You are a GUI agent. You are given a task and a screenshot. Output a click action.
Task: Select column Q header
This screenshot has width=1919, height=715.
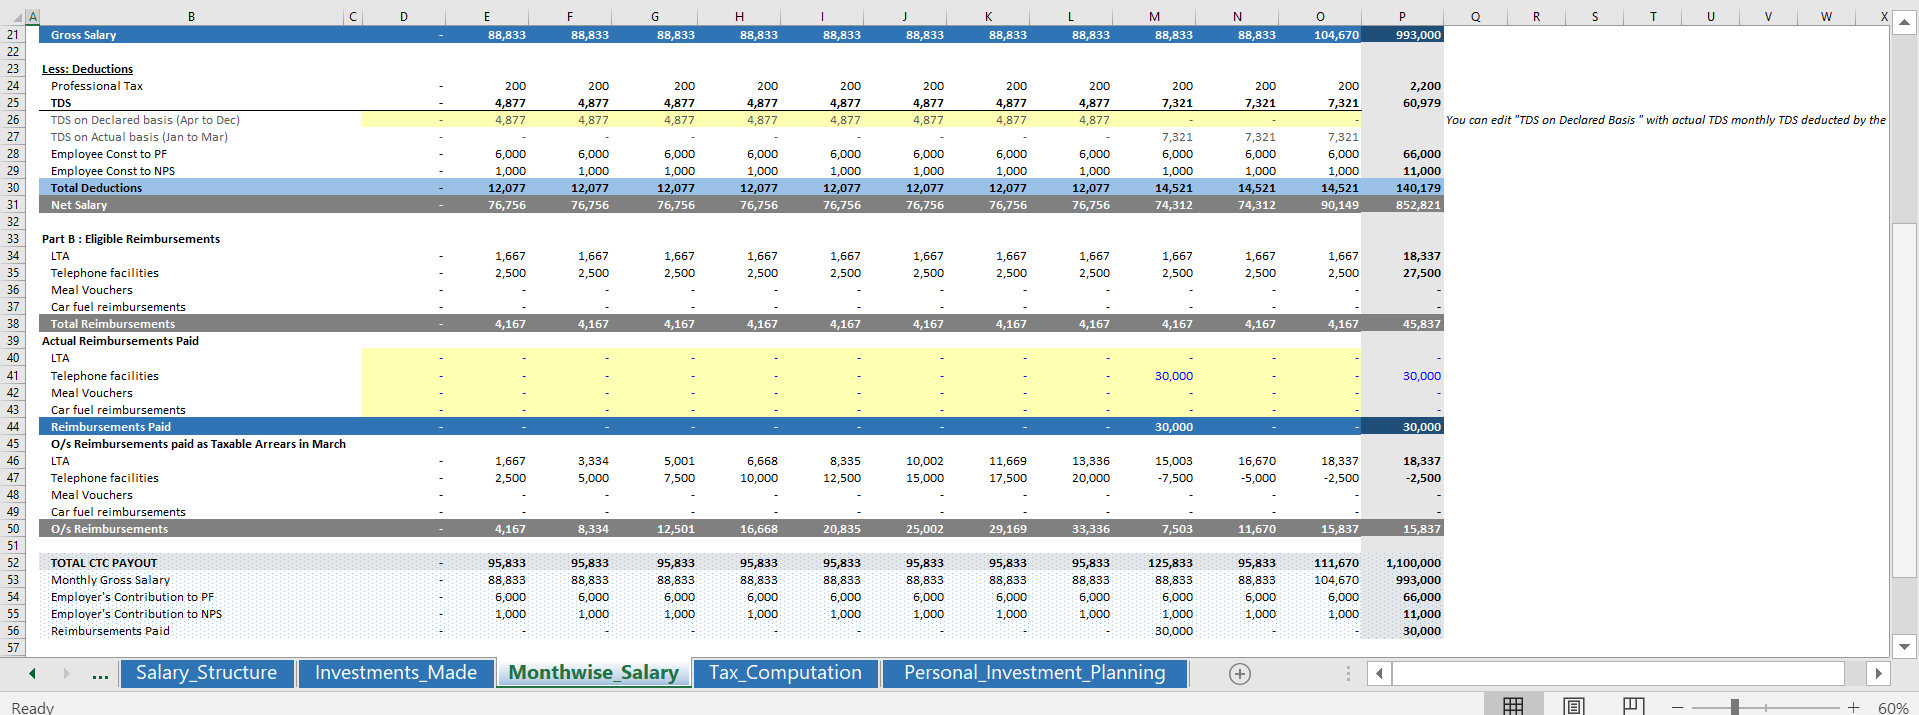pos(1476,17)
